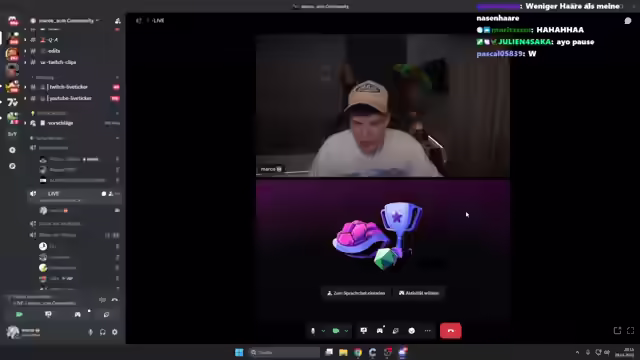Open microphone options arrow in call bar

point(323,331)
